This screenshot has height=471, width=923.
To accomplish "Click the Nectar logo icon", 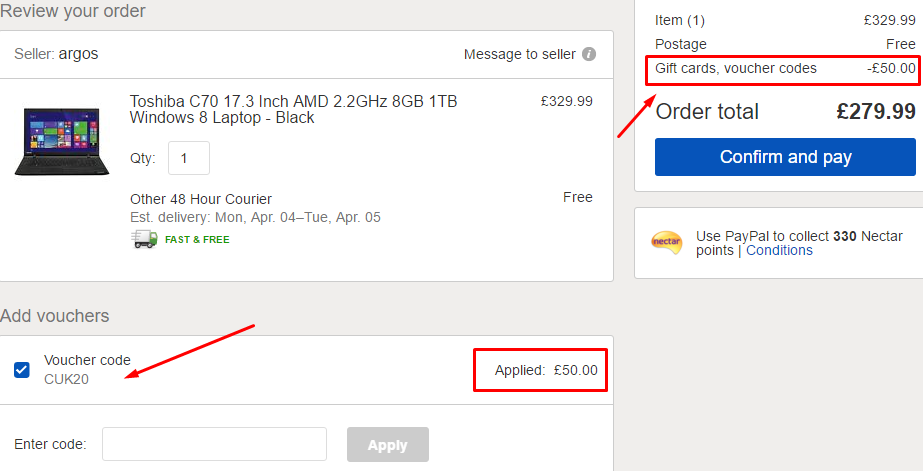I will [x=667, y=243].
